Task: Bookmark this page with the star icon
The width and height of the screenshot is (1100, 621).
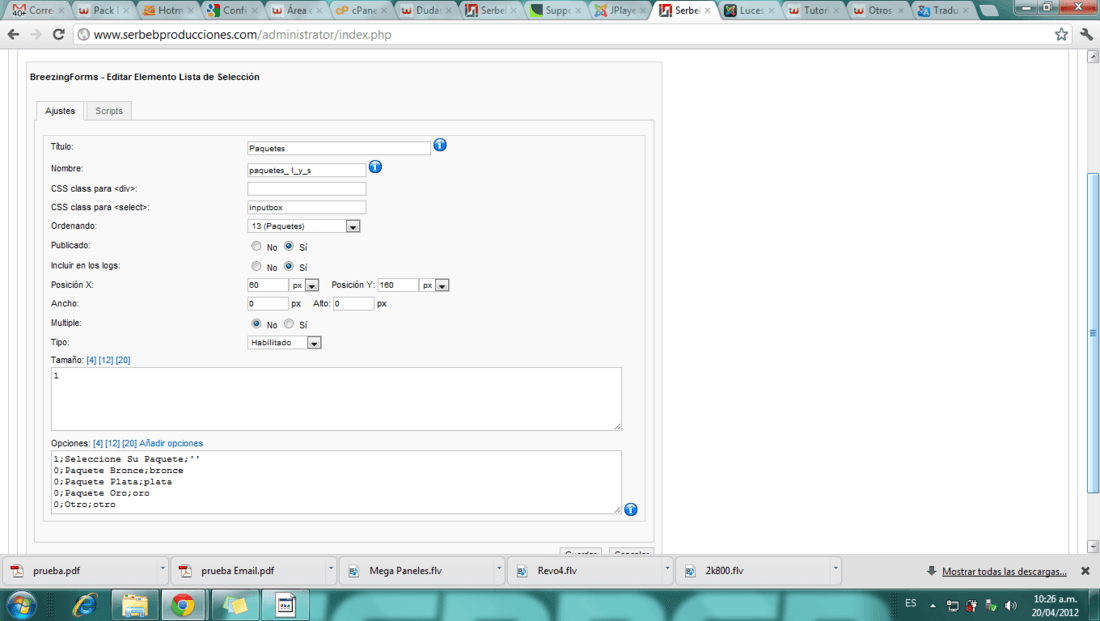Action: pos(1061,34)
